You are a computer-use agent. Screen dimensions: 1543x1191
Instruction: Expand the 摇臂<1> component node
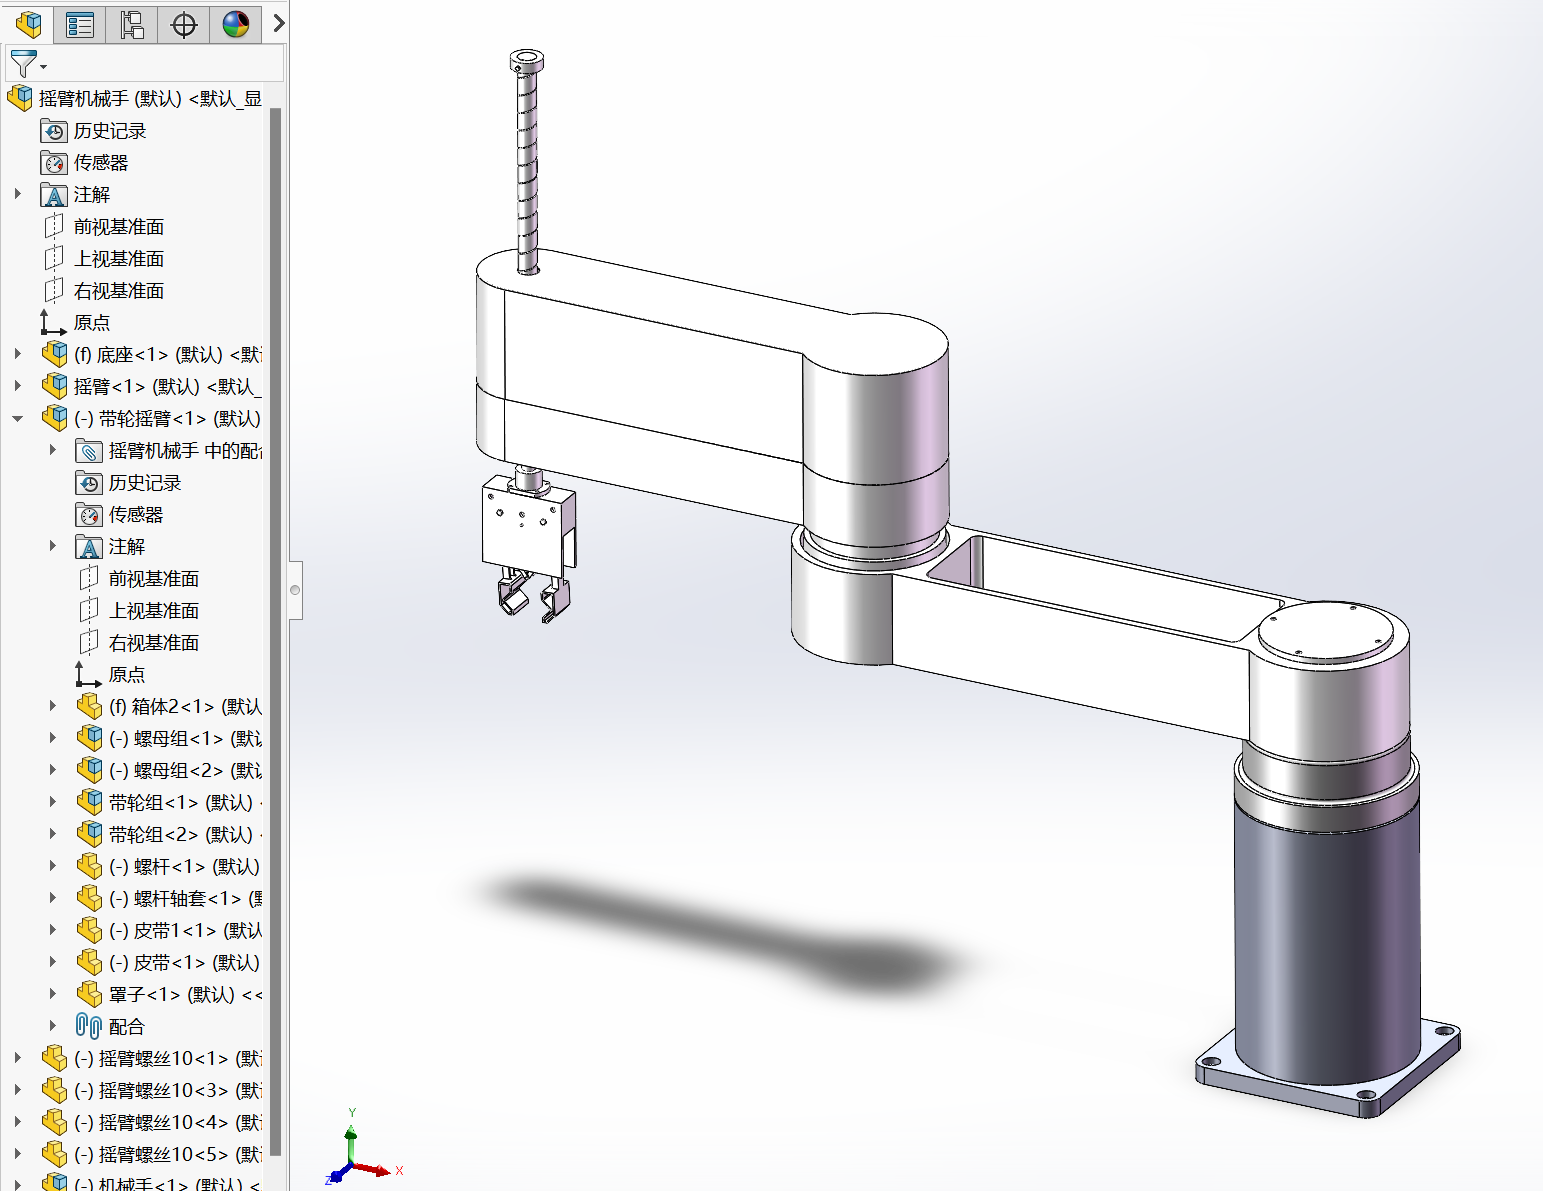(x=18, y=387)
